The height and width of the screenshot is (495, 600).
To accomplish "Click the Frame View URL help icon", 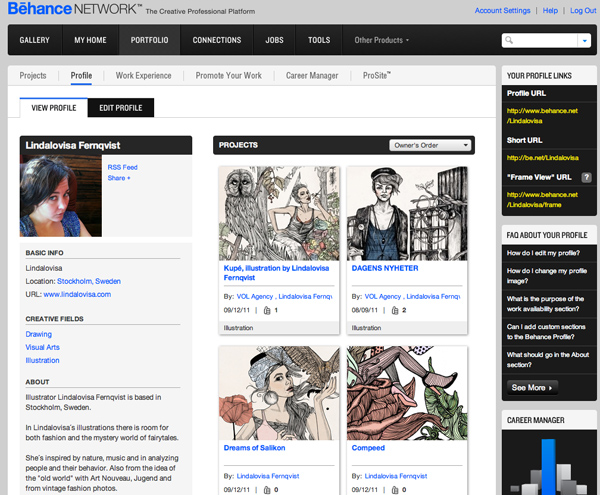I will pos(586,177).
